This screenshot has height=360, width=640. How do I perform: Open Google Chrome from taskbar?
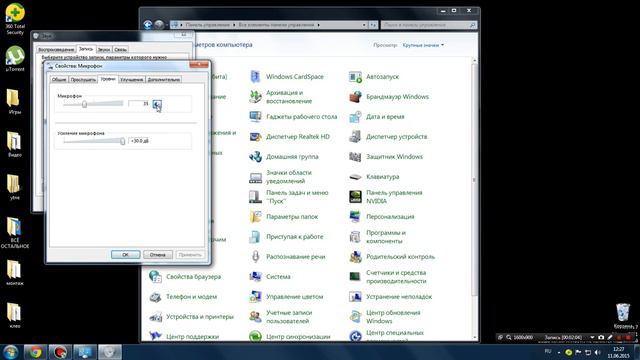(35, 352)
